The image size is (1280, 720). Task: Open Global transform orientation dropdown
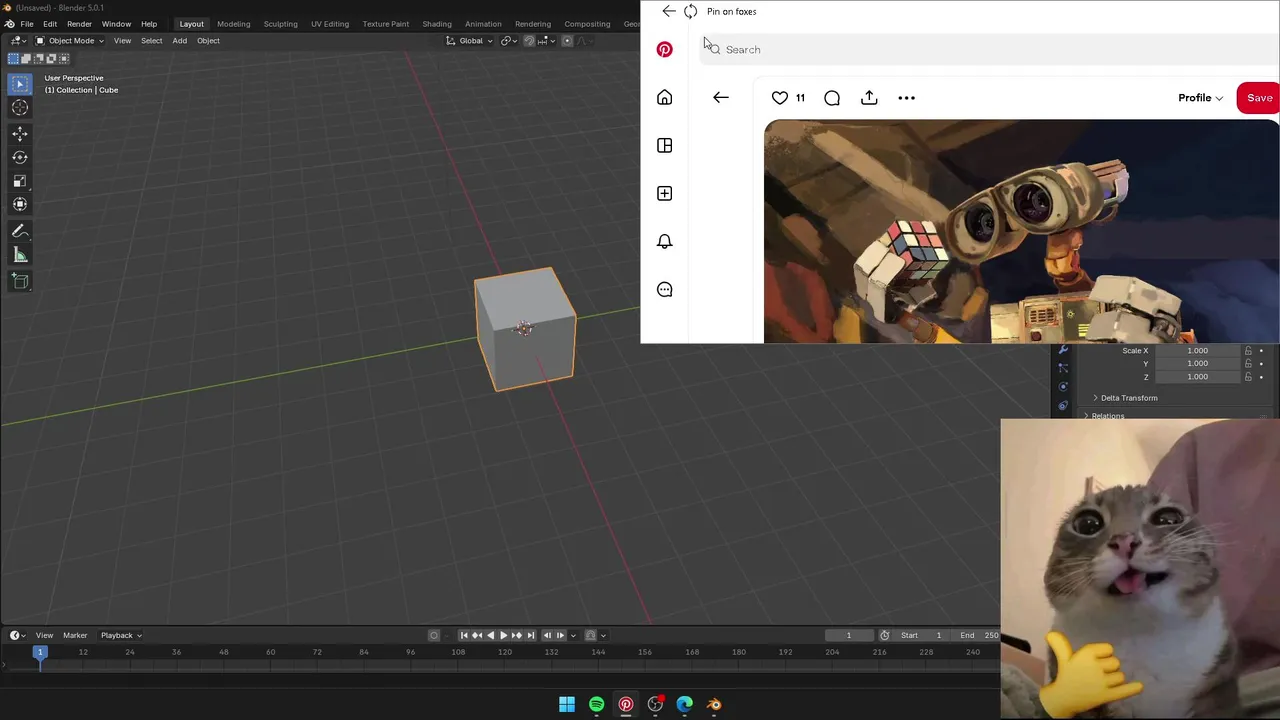(469, 41)
